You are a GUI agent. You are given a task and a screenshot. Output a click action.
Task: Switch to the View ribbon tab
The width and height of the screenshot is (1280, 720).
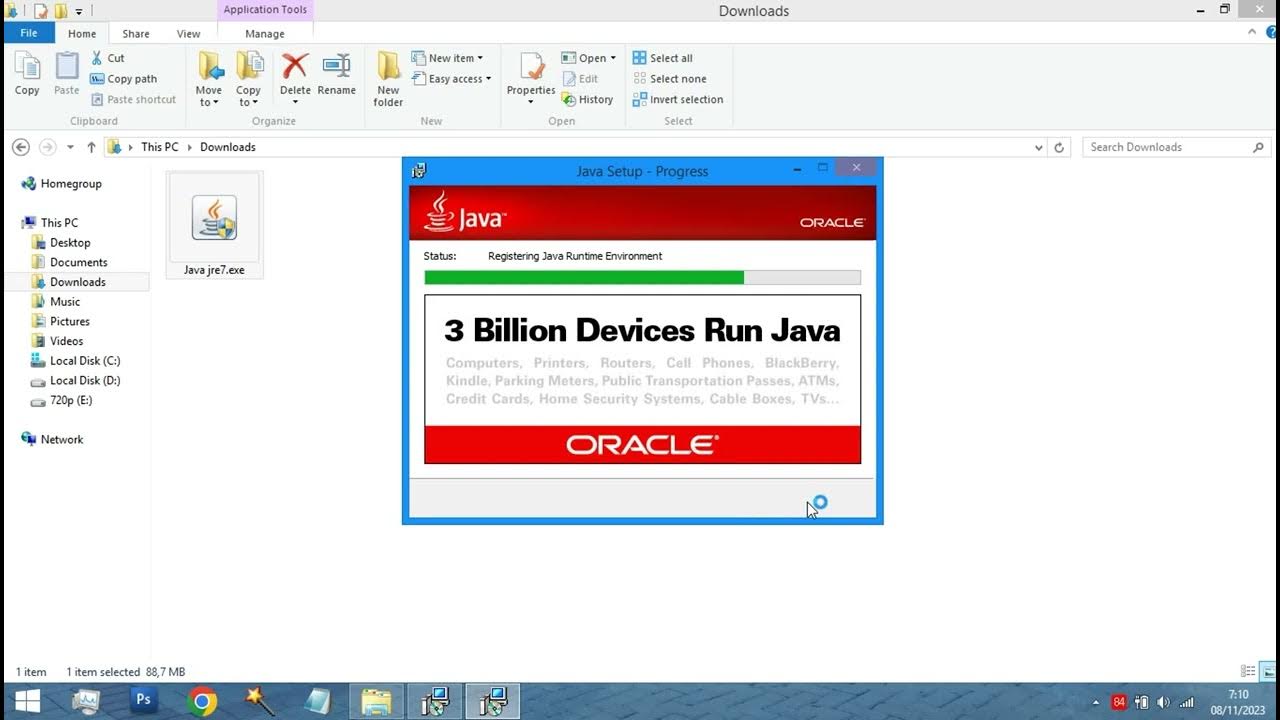pos(189,33)
